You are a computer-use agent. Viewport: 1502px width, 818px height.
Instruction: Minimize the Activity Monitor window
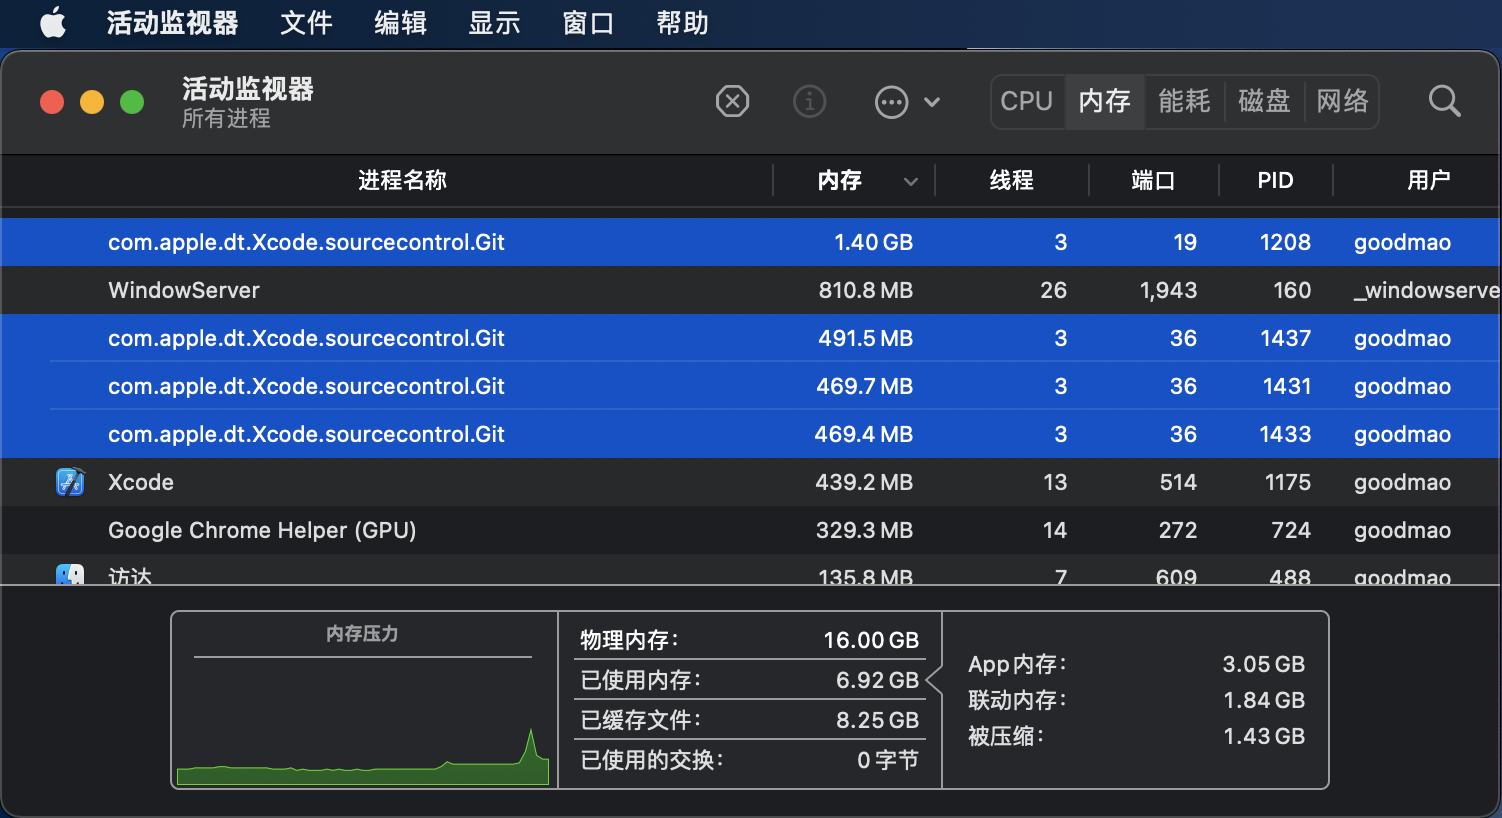click(x=92, y=102)
